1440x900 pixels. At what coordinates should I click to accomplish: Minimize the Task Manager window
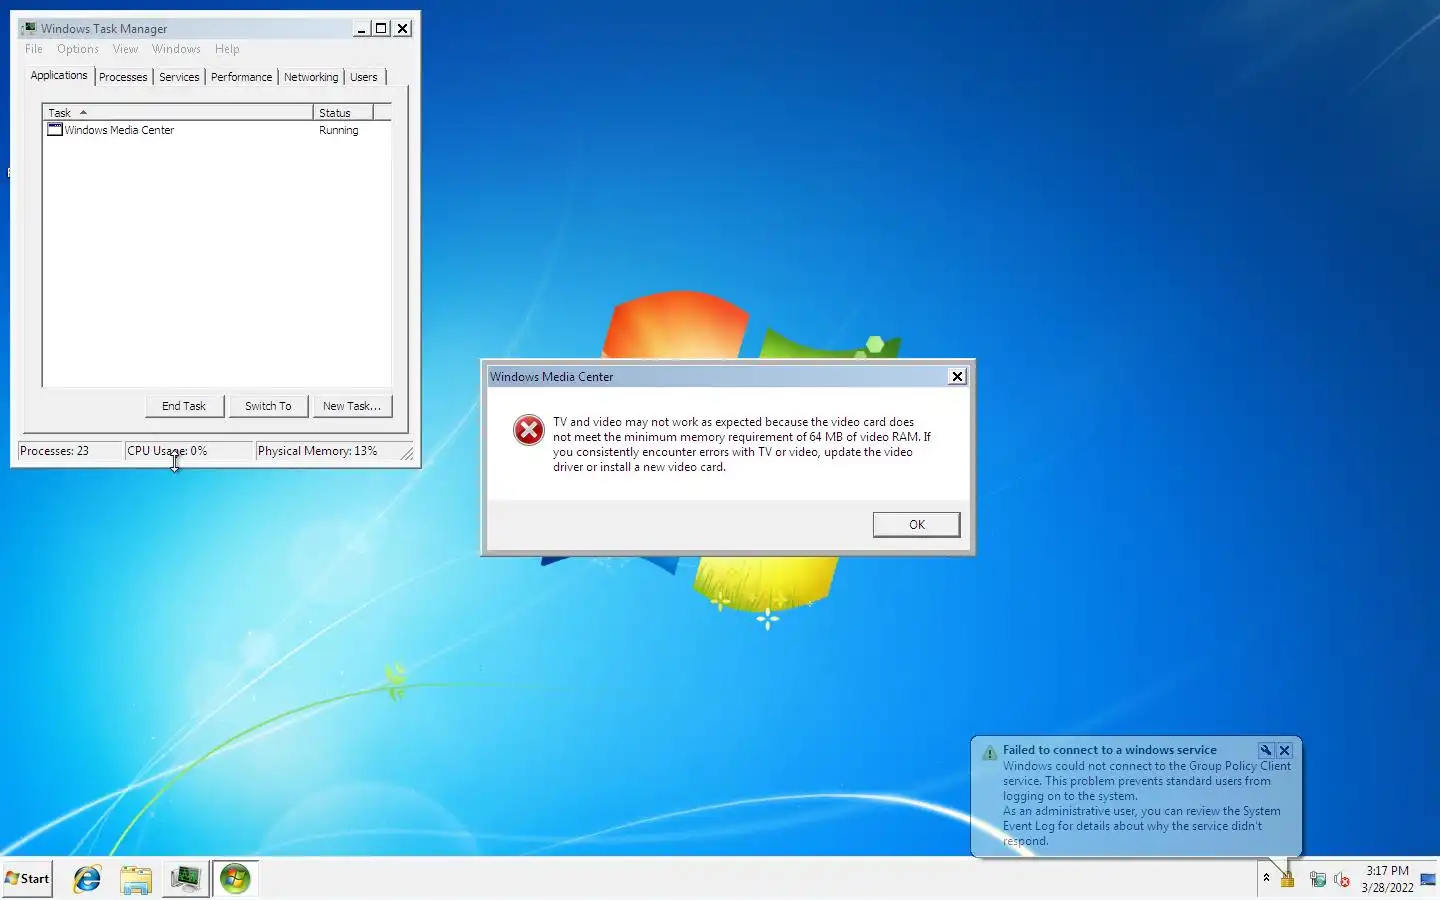[361, 28]
